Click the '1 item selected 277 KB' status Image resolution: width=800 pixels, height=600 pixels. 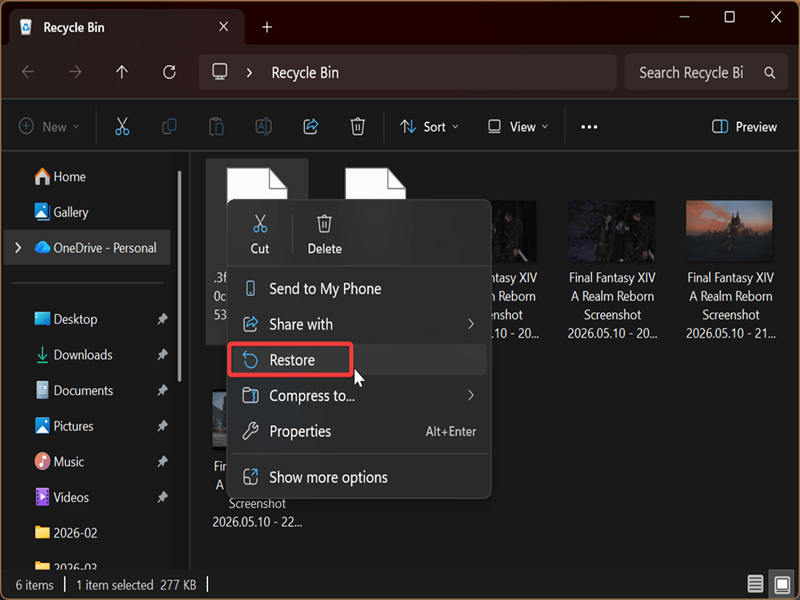136,585
